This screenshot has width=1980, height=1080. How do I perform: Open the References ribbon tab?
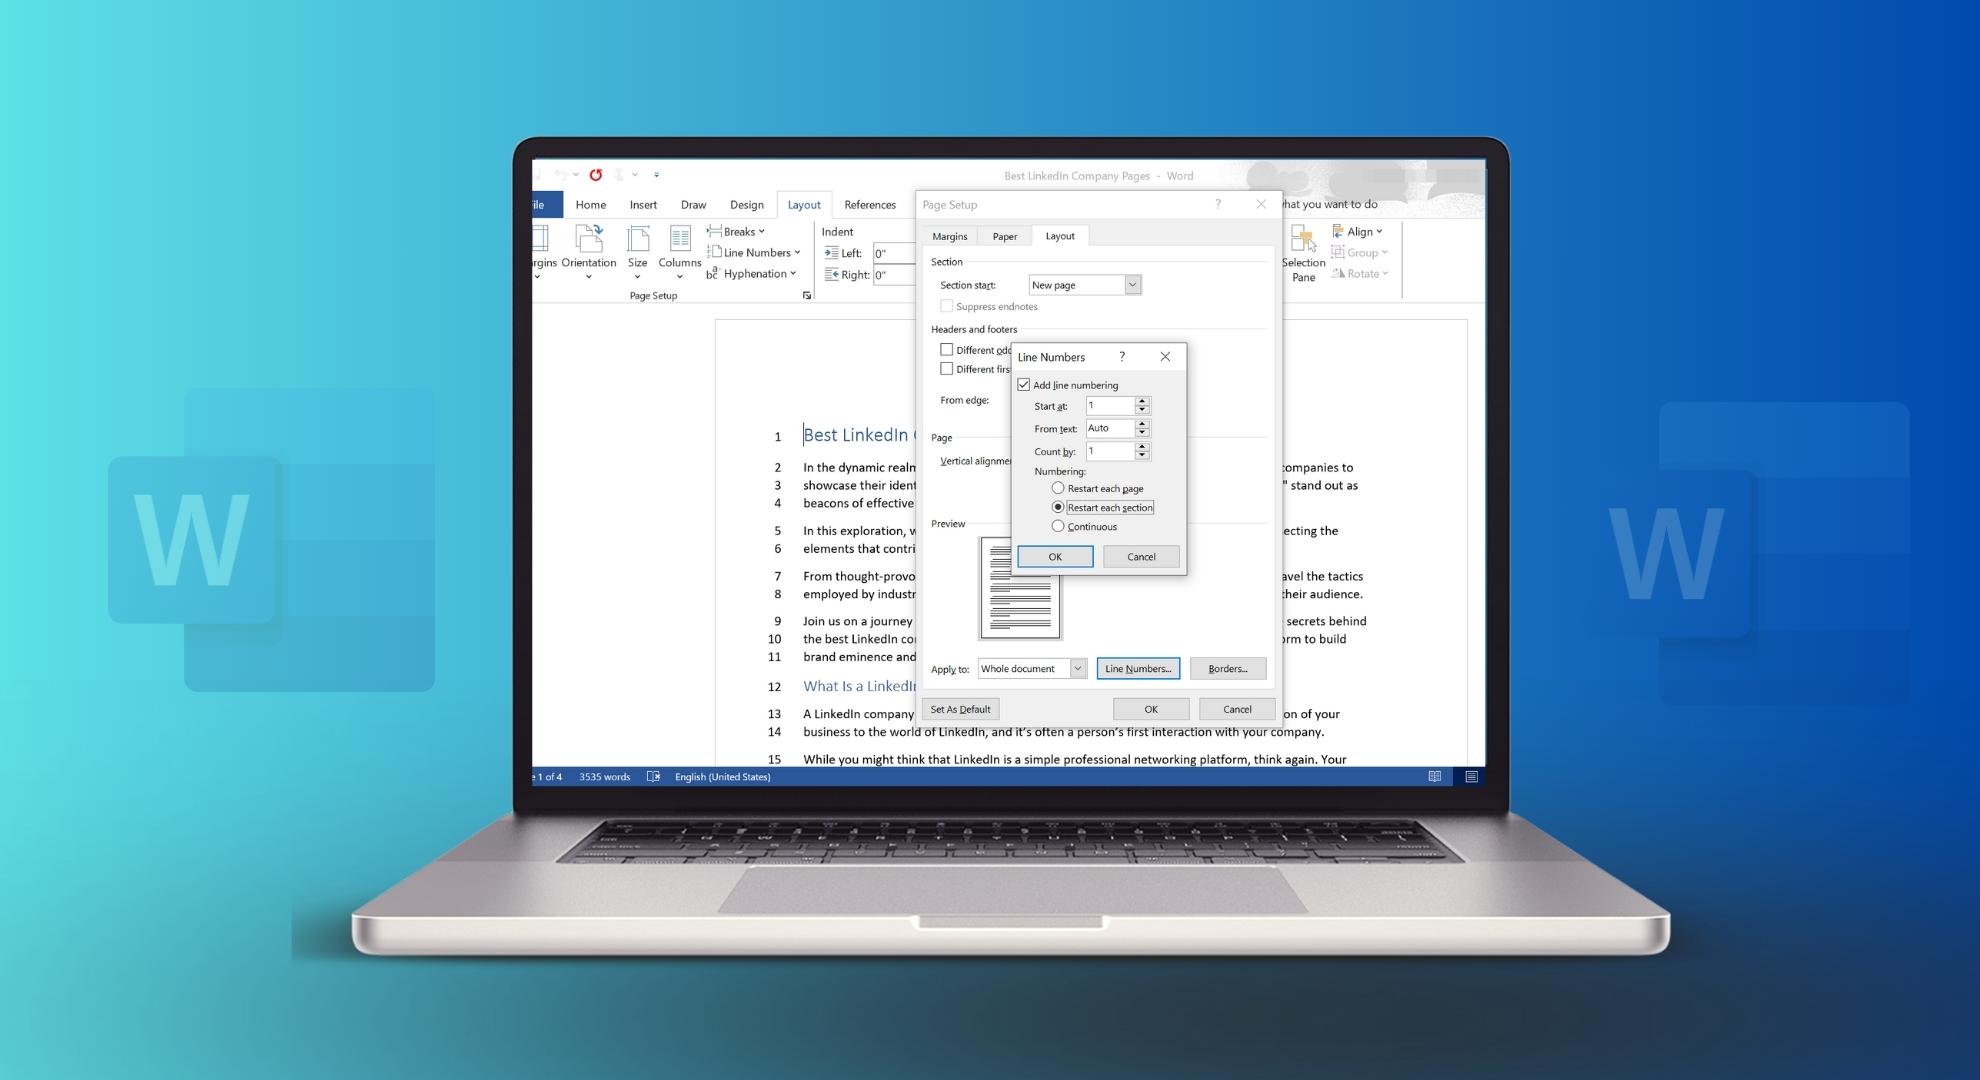(x=869, y=205)
